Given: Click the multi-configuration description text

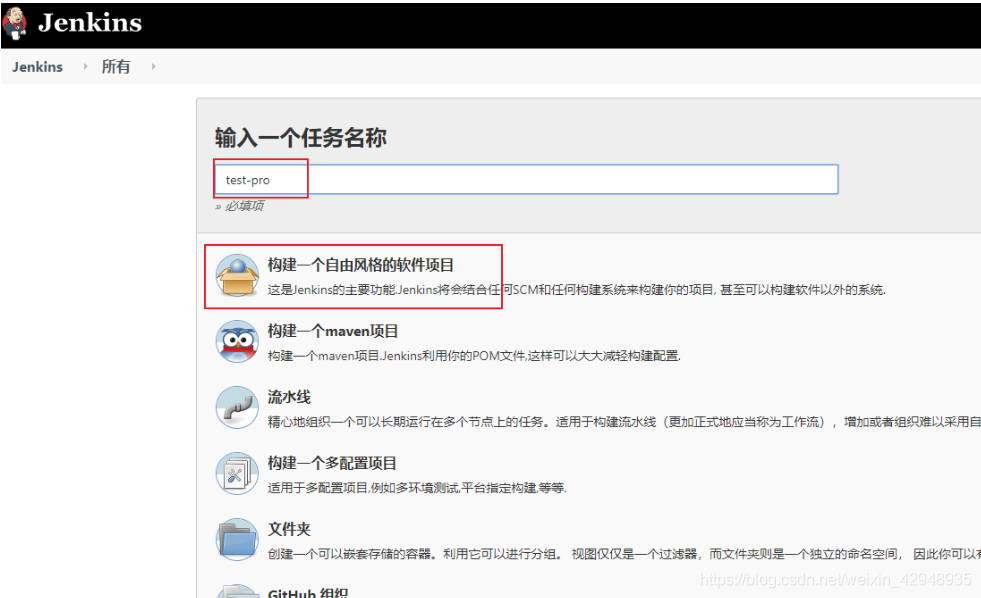Looking at the screenshot, I should [x=417, y=488].
